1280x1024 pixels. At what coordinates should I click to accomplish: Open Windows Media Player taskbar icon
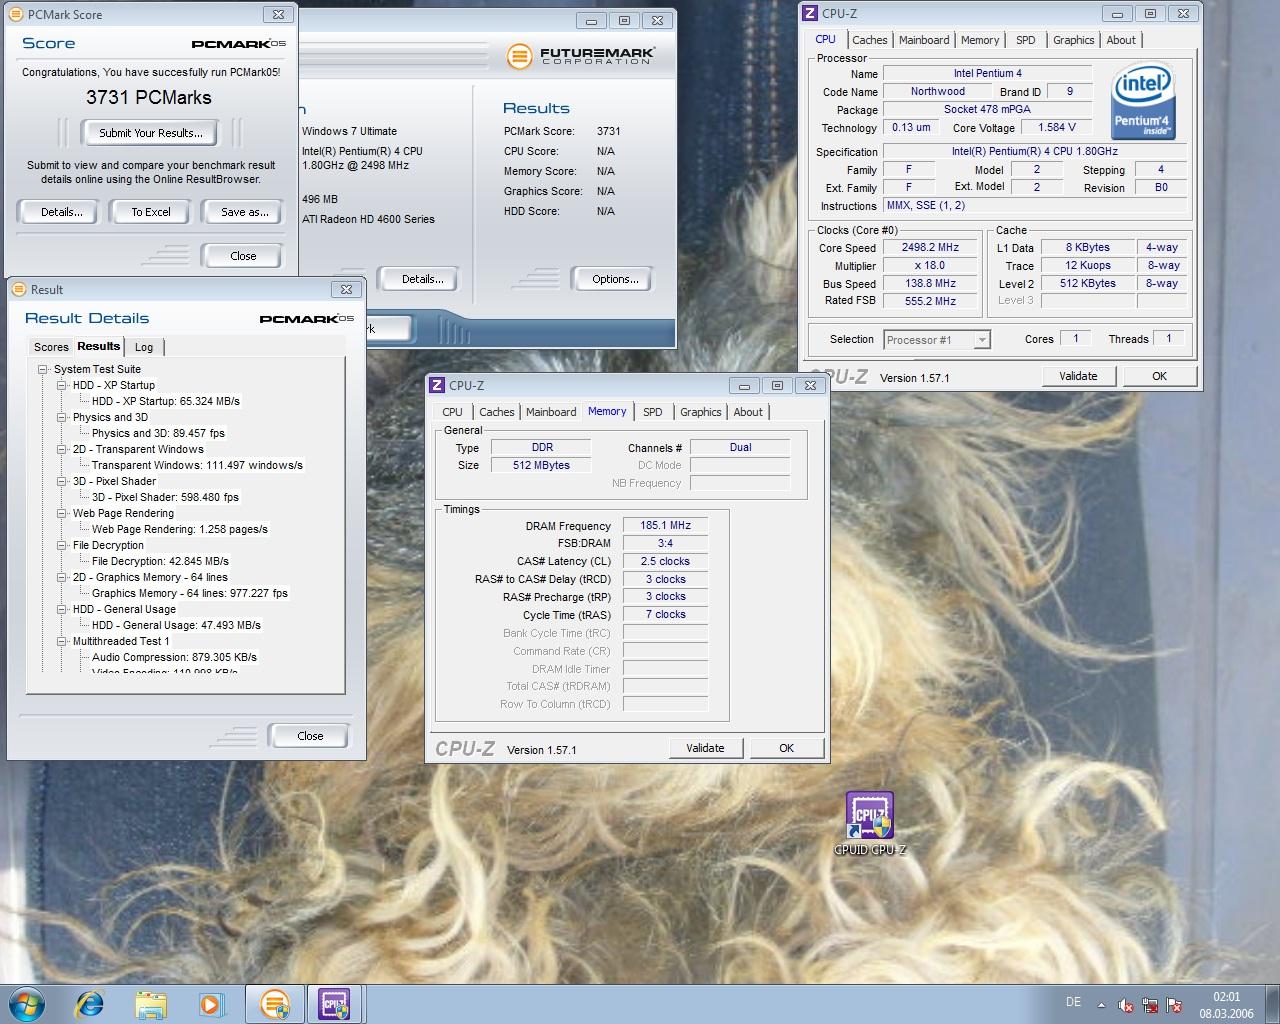coord(211,1003)
